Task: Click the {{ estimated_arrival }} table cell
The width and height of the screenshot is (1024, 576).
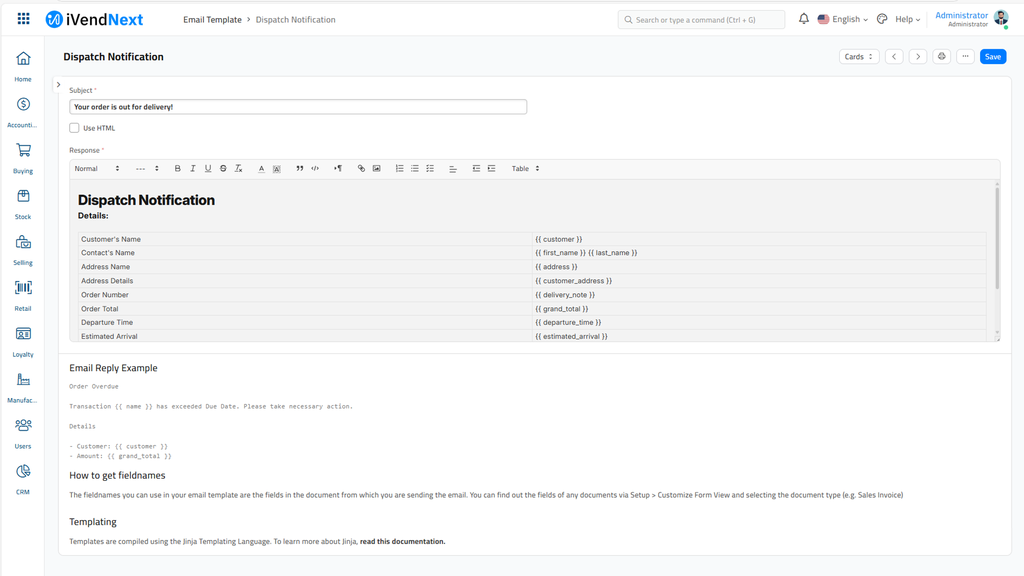Action: click(x=759, y=336)
